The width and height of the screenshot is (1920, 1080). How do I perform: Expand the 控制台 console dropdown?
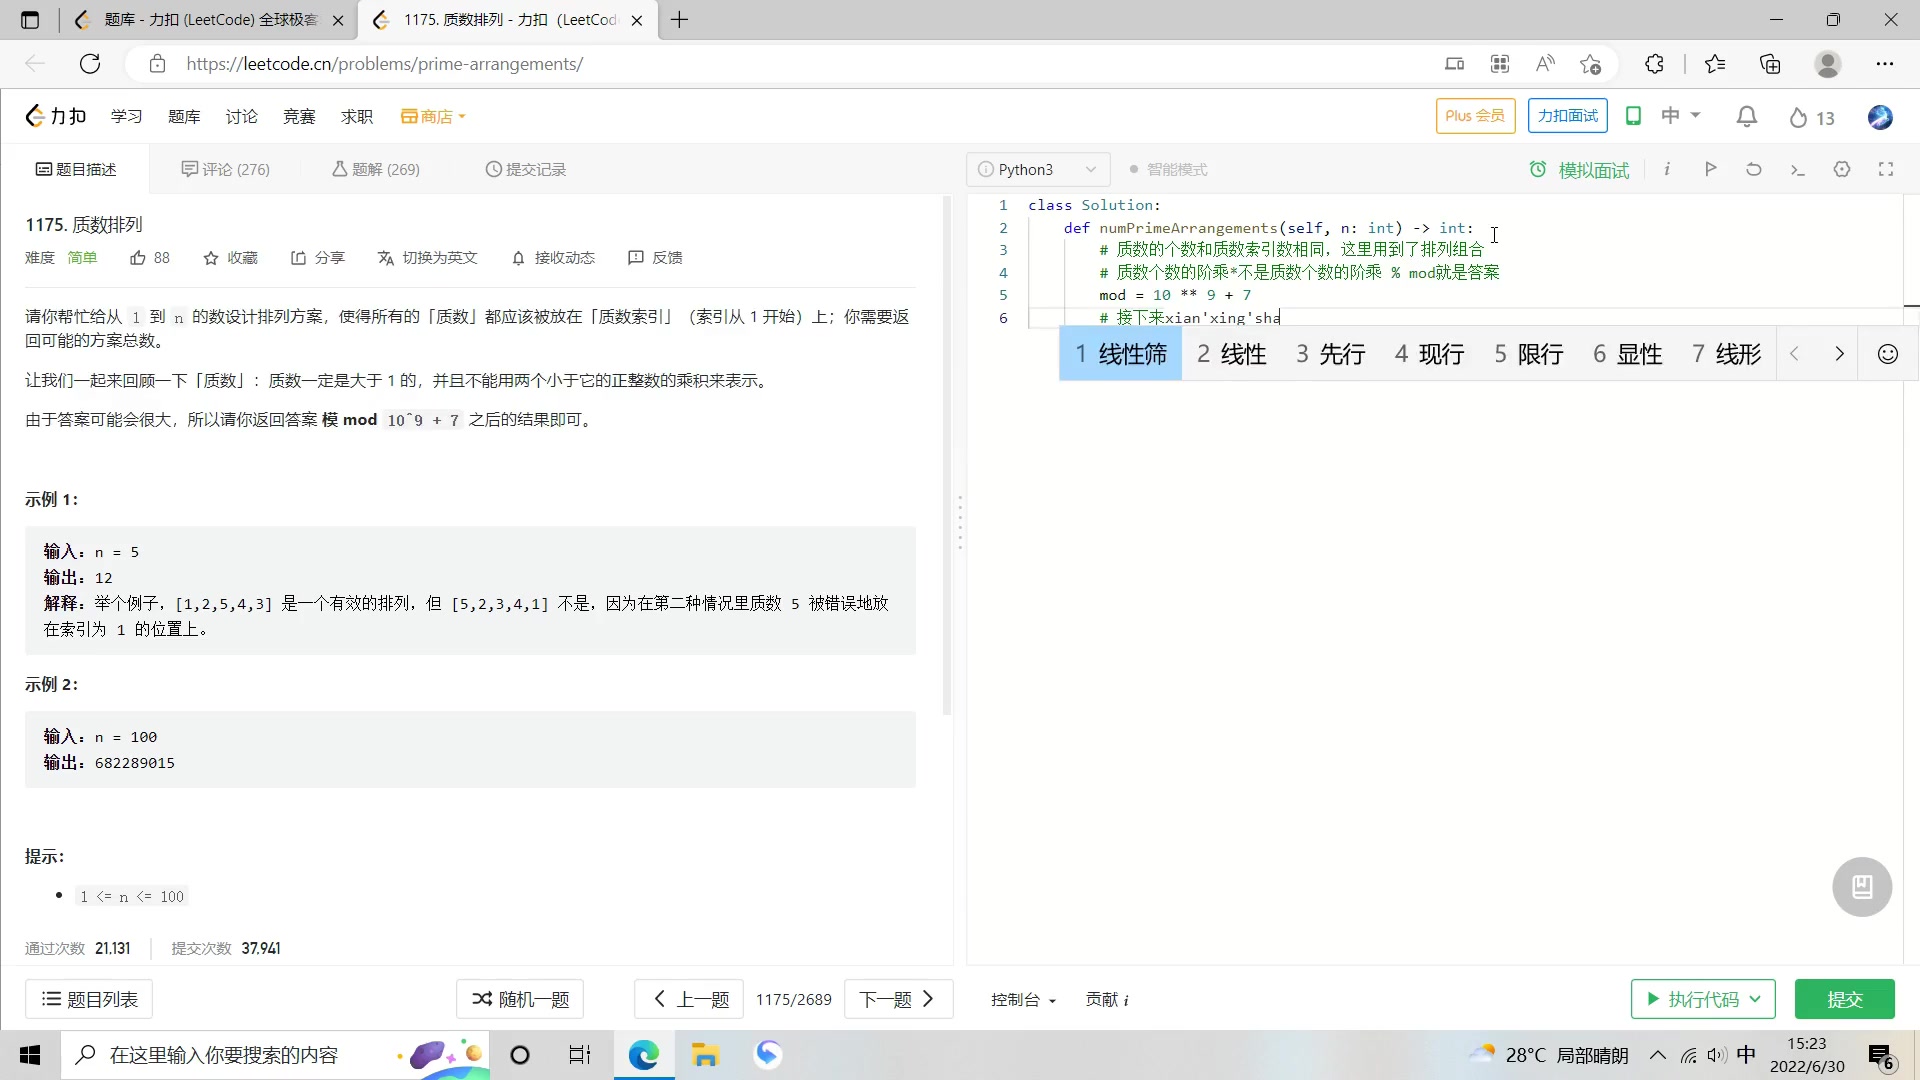pos(1023,1000)
